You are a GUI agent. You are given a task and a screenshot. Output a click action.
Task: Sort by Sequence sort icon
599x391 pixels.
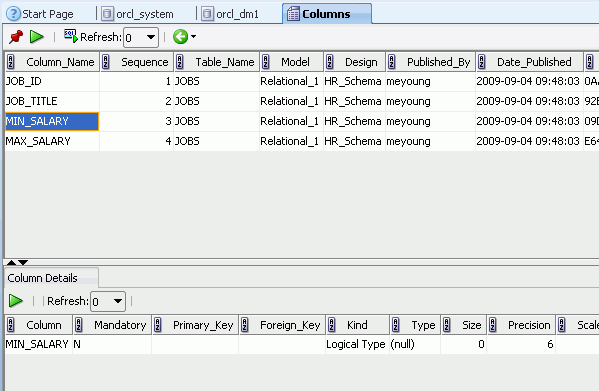(x=106, y=62)
